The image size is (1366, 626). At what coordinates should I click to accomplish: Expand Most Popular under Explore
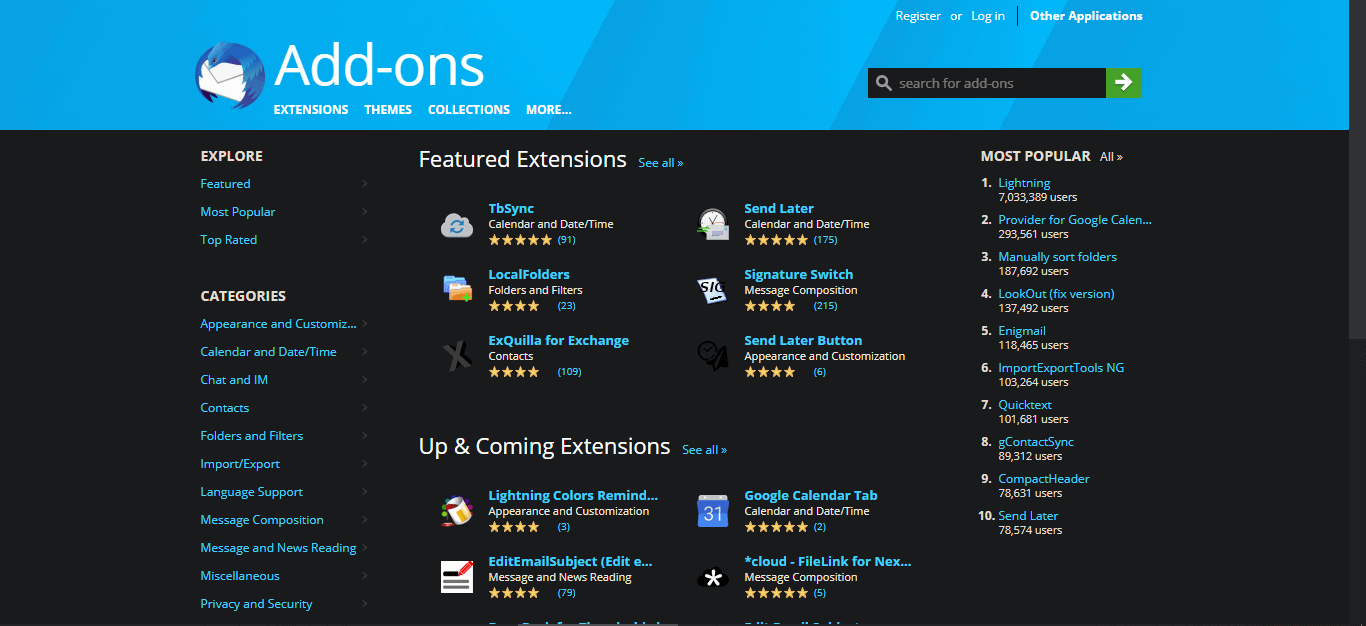(237, 211)
